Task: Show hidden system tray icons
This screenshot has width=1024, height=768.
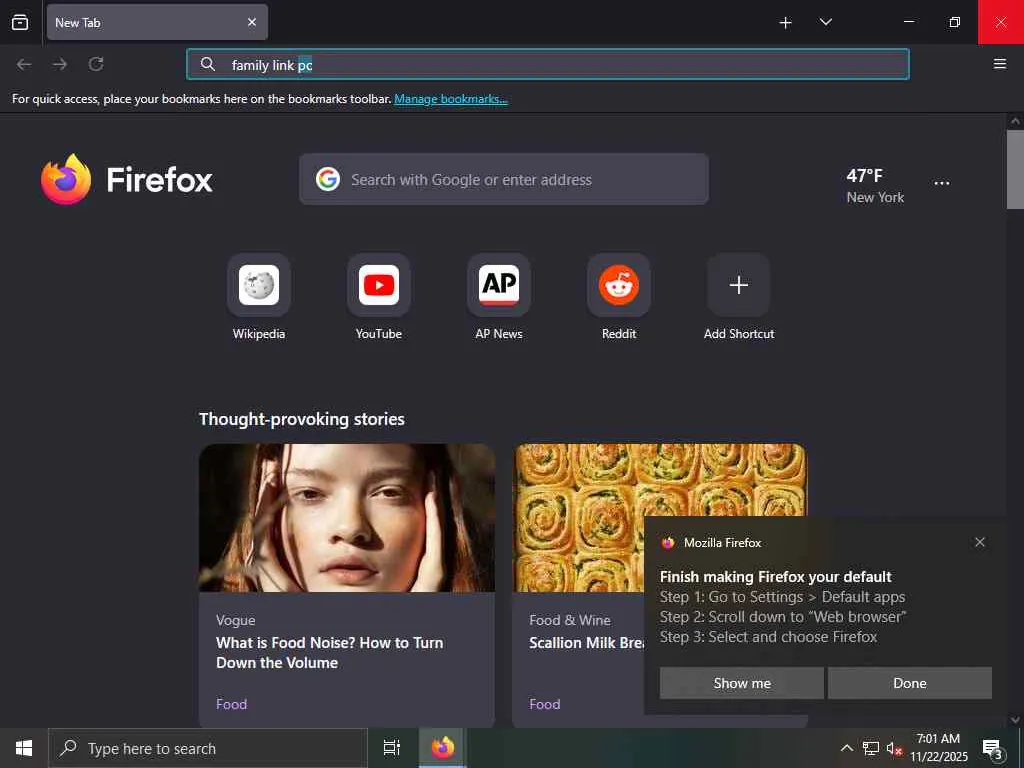Action: coord(846,748)
